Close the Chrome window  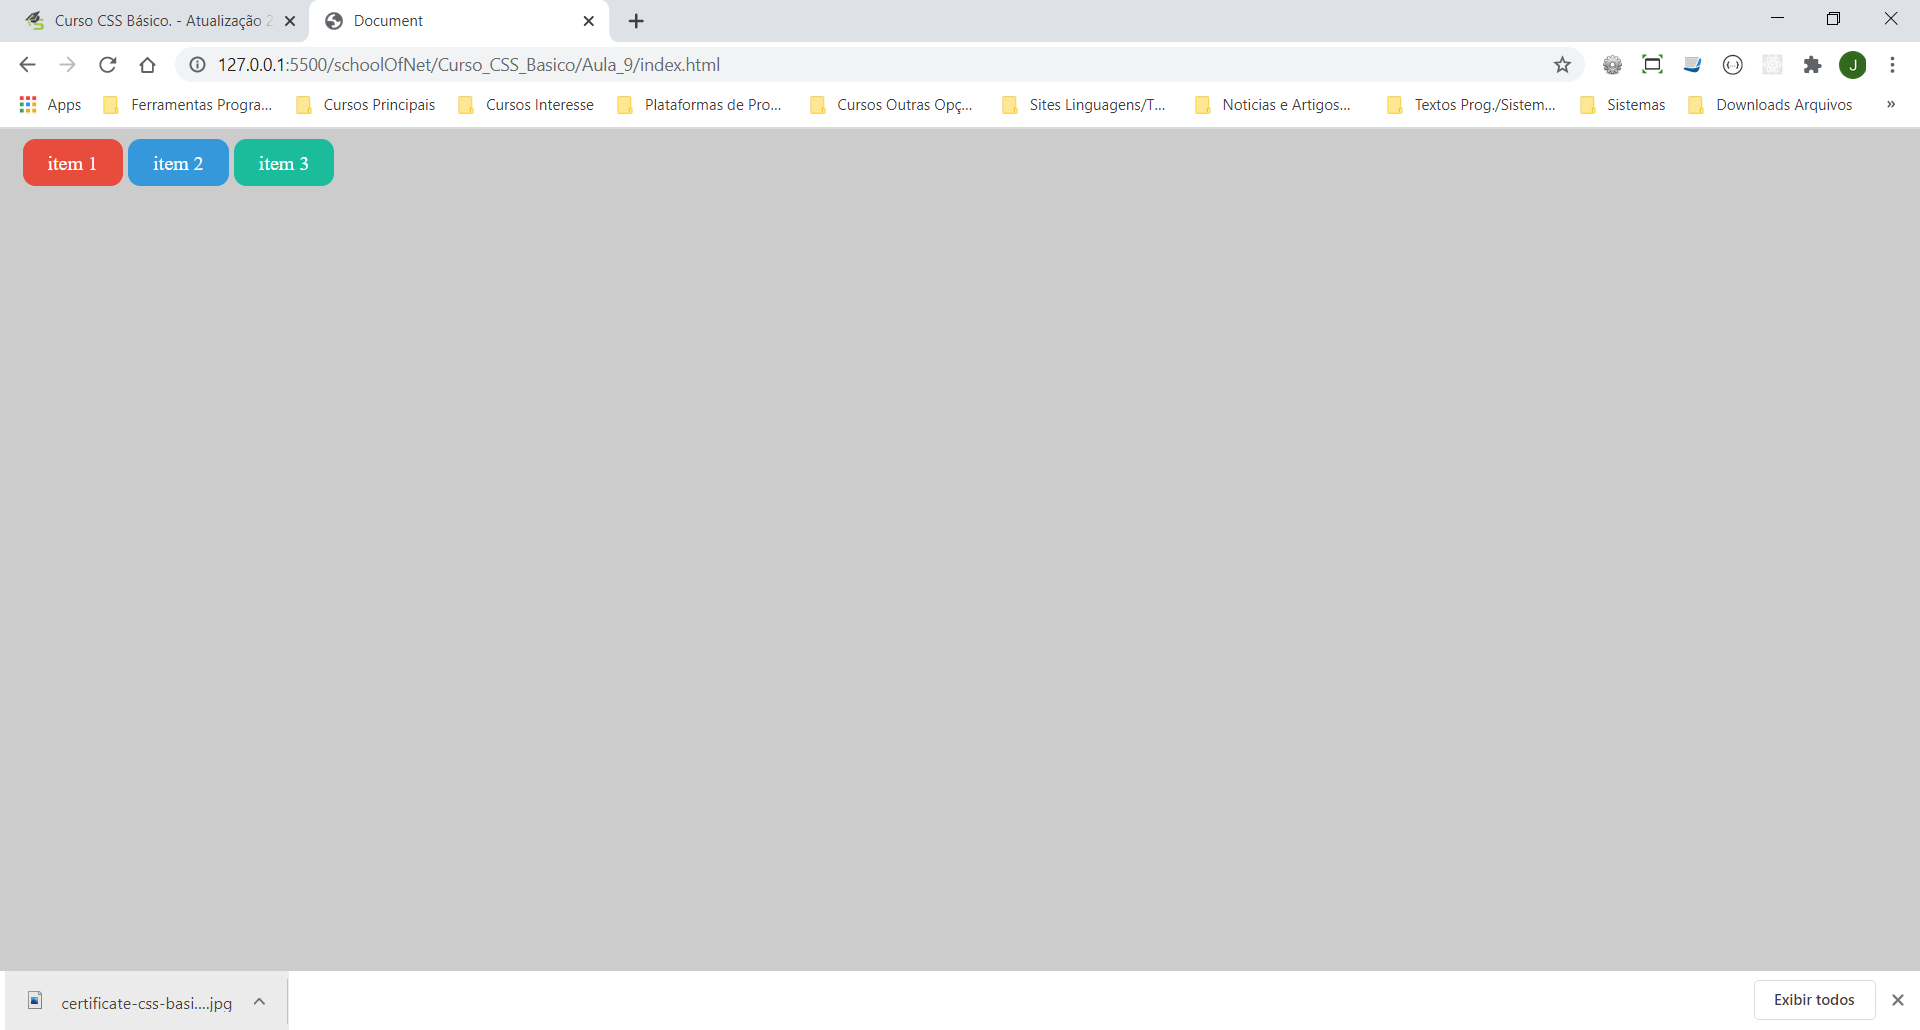(1891, 19)
